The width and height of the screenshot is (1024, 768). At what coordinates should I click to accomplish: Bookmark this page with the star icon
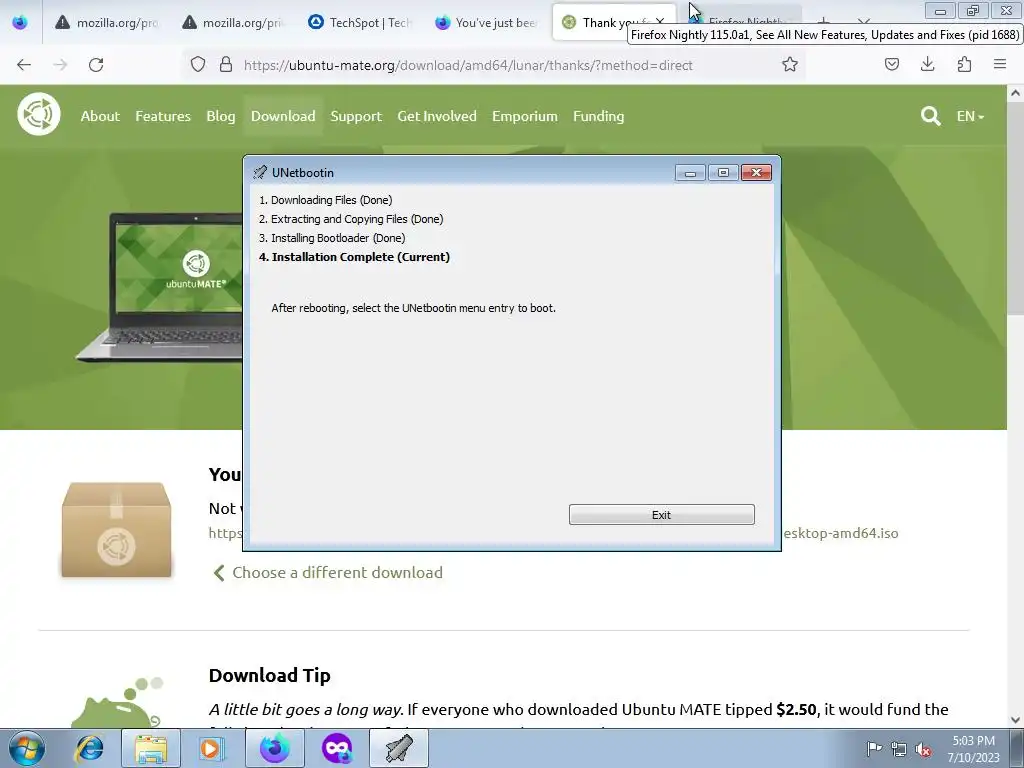[x=790, y=64]
